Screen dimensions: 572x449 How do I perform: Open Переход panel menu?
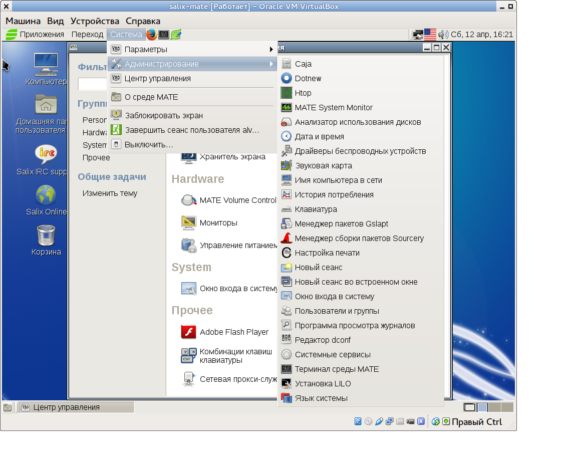[87, 35]
